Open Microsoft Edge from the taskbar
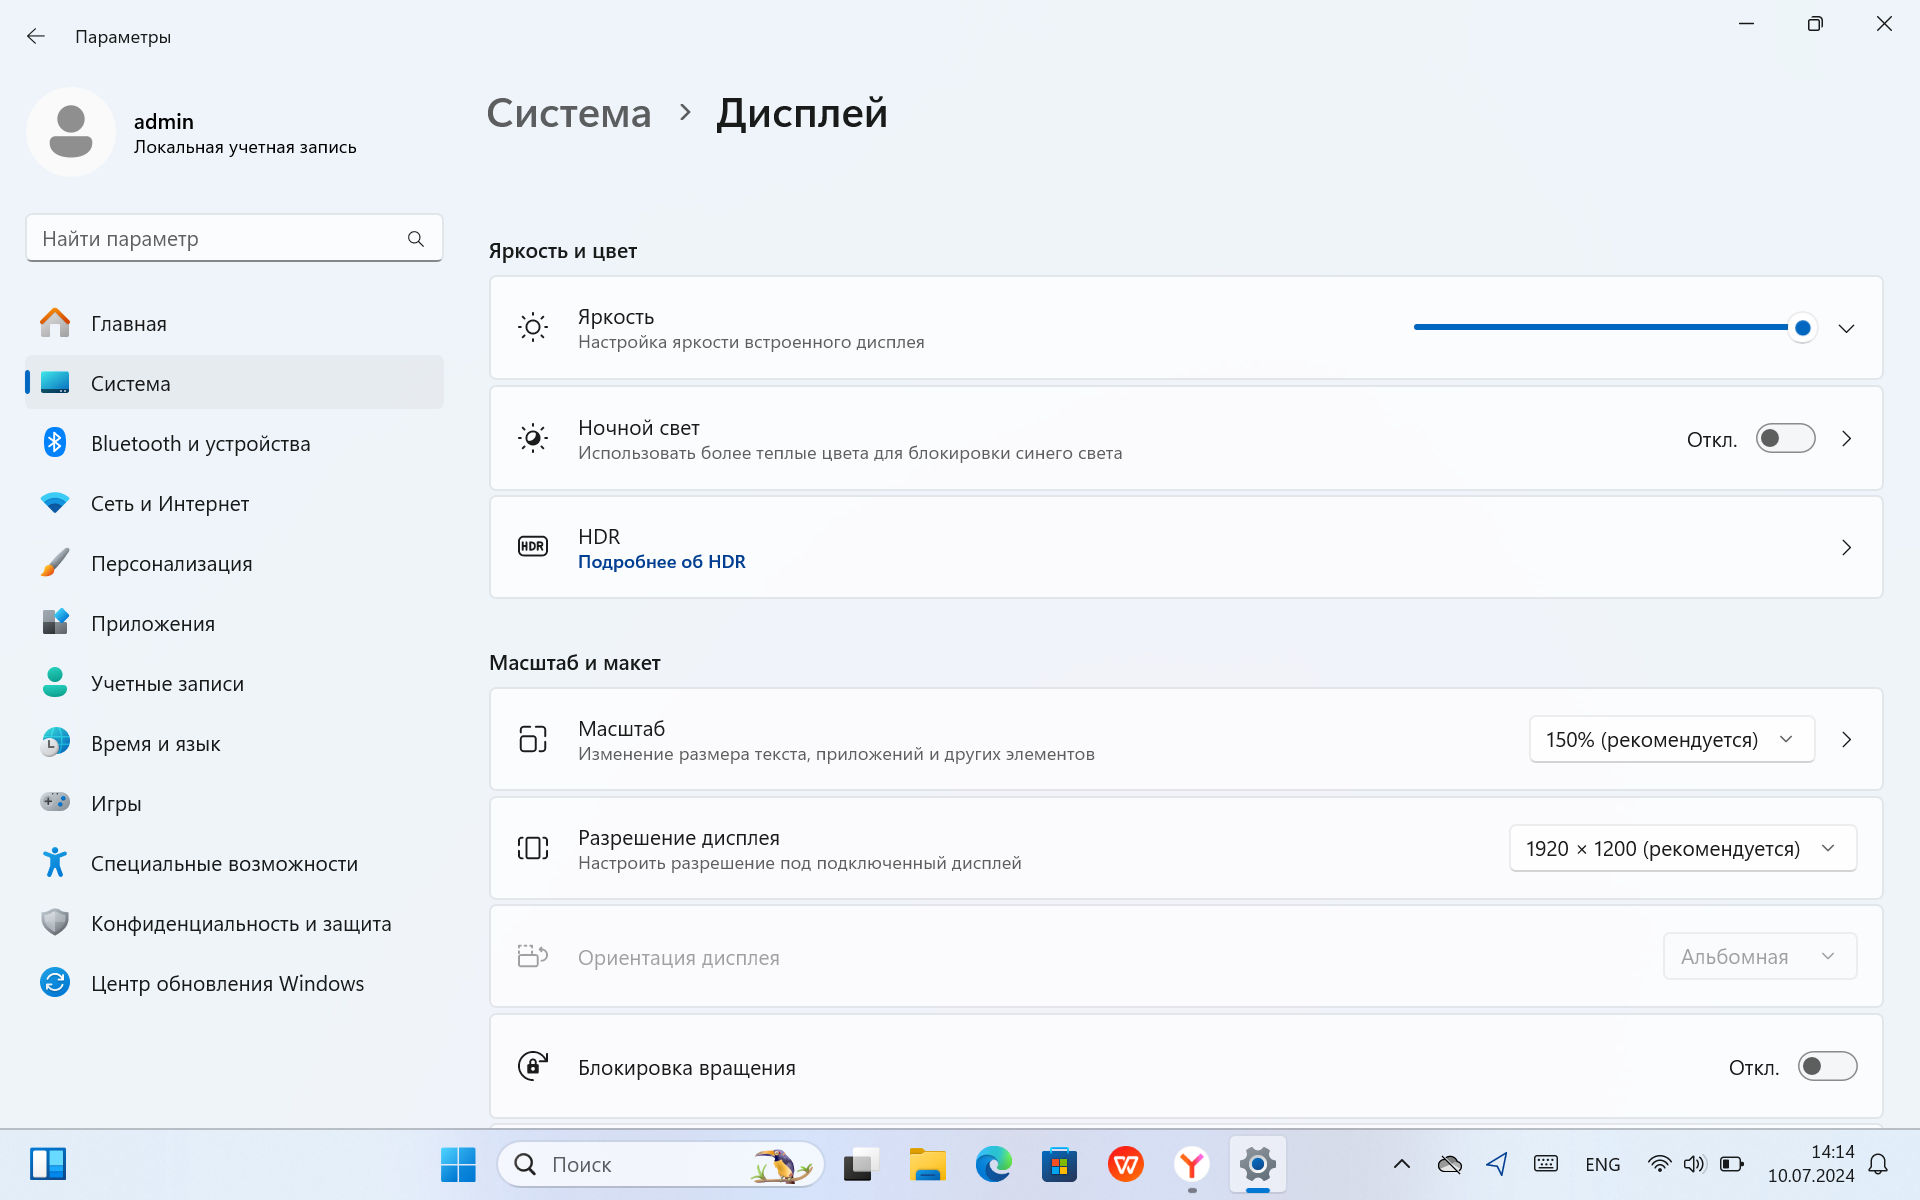Screen dimensions: 1920x1200 point(993,1164)
